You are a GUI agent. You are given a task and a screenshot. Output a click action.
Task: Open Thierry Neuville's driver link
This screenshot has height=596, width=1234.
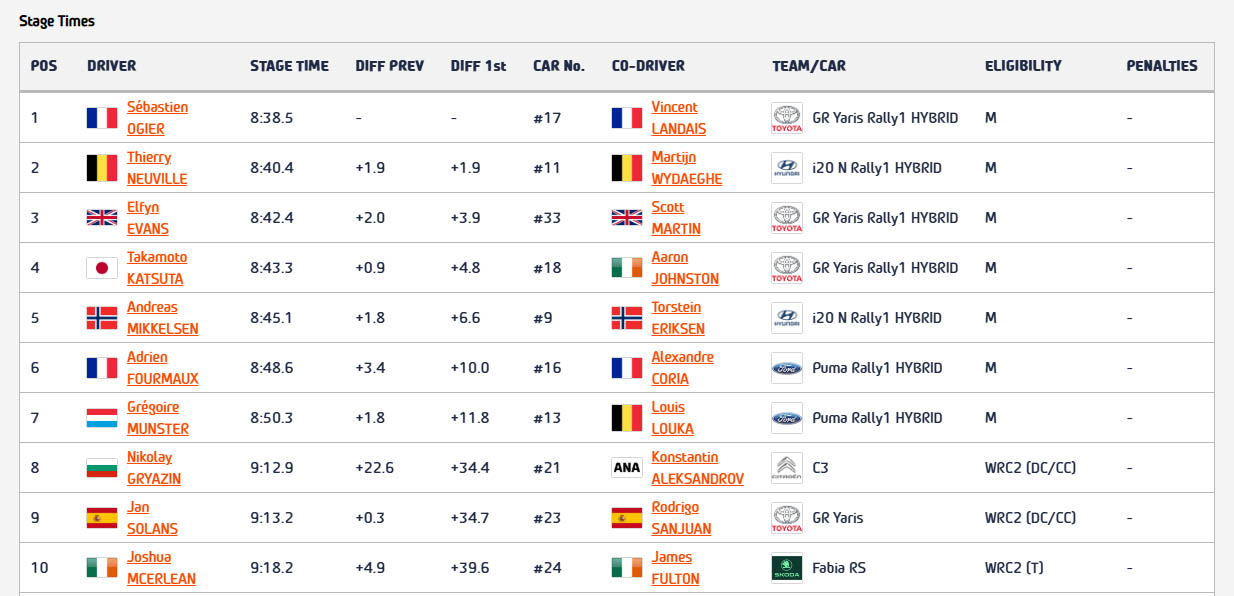[156, 168]
